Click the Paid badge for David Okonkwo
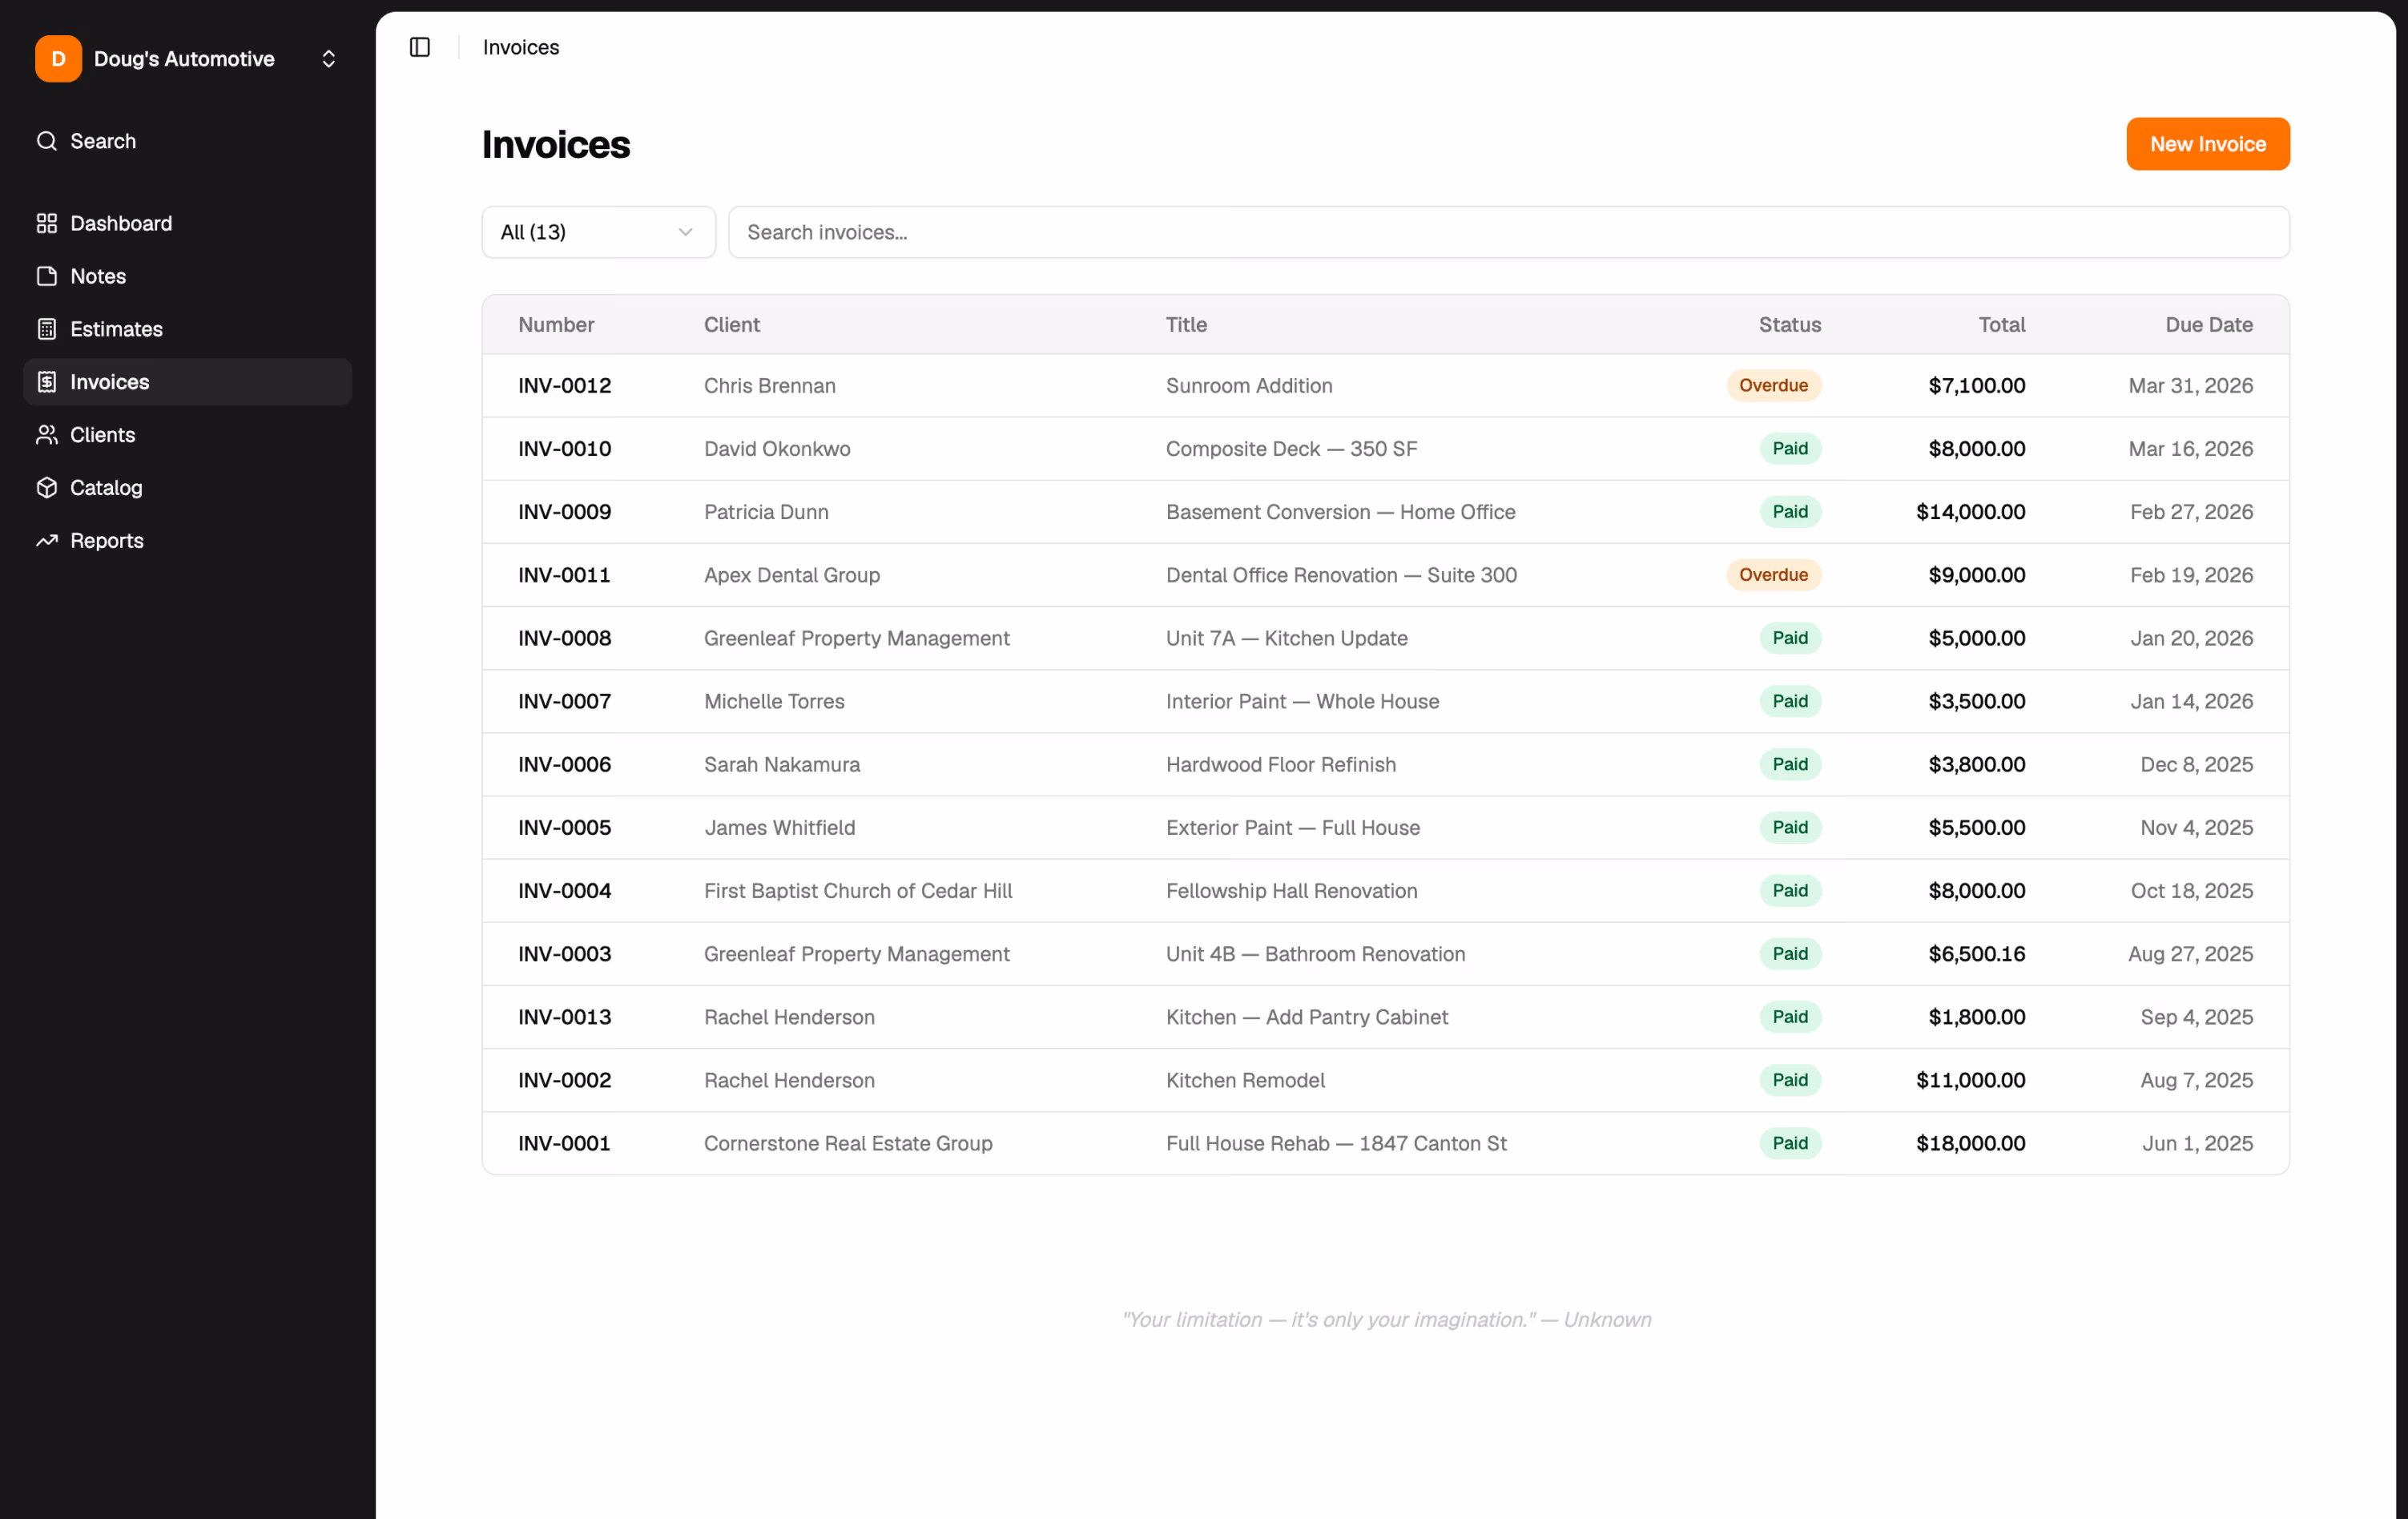This screenshot has width=2408, height=1519. pos(1790,449)
